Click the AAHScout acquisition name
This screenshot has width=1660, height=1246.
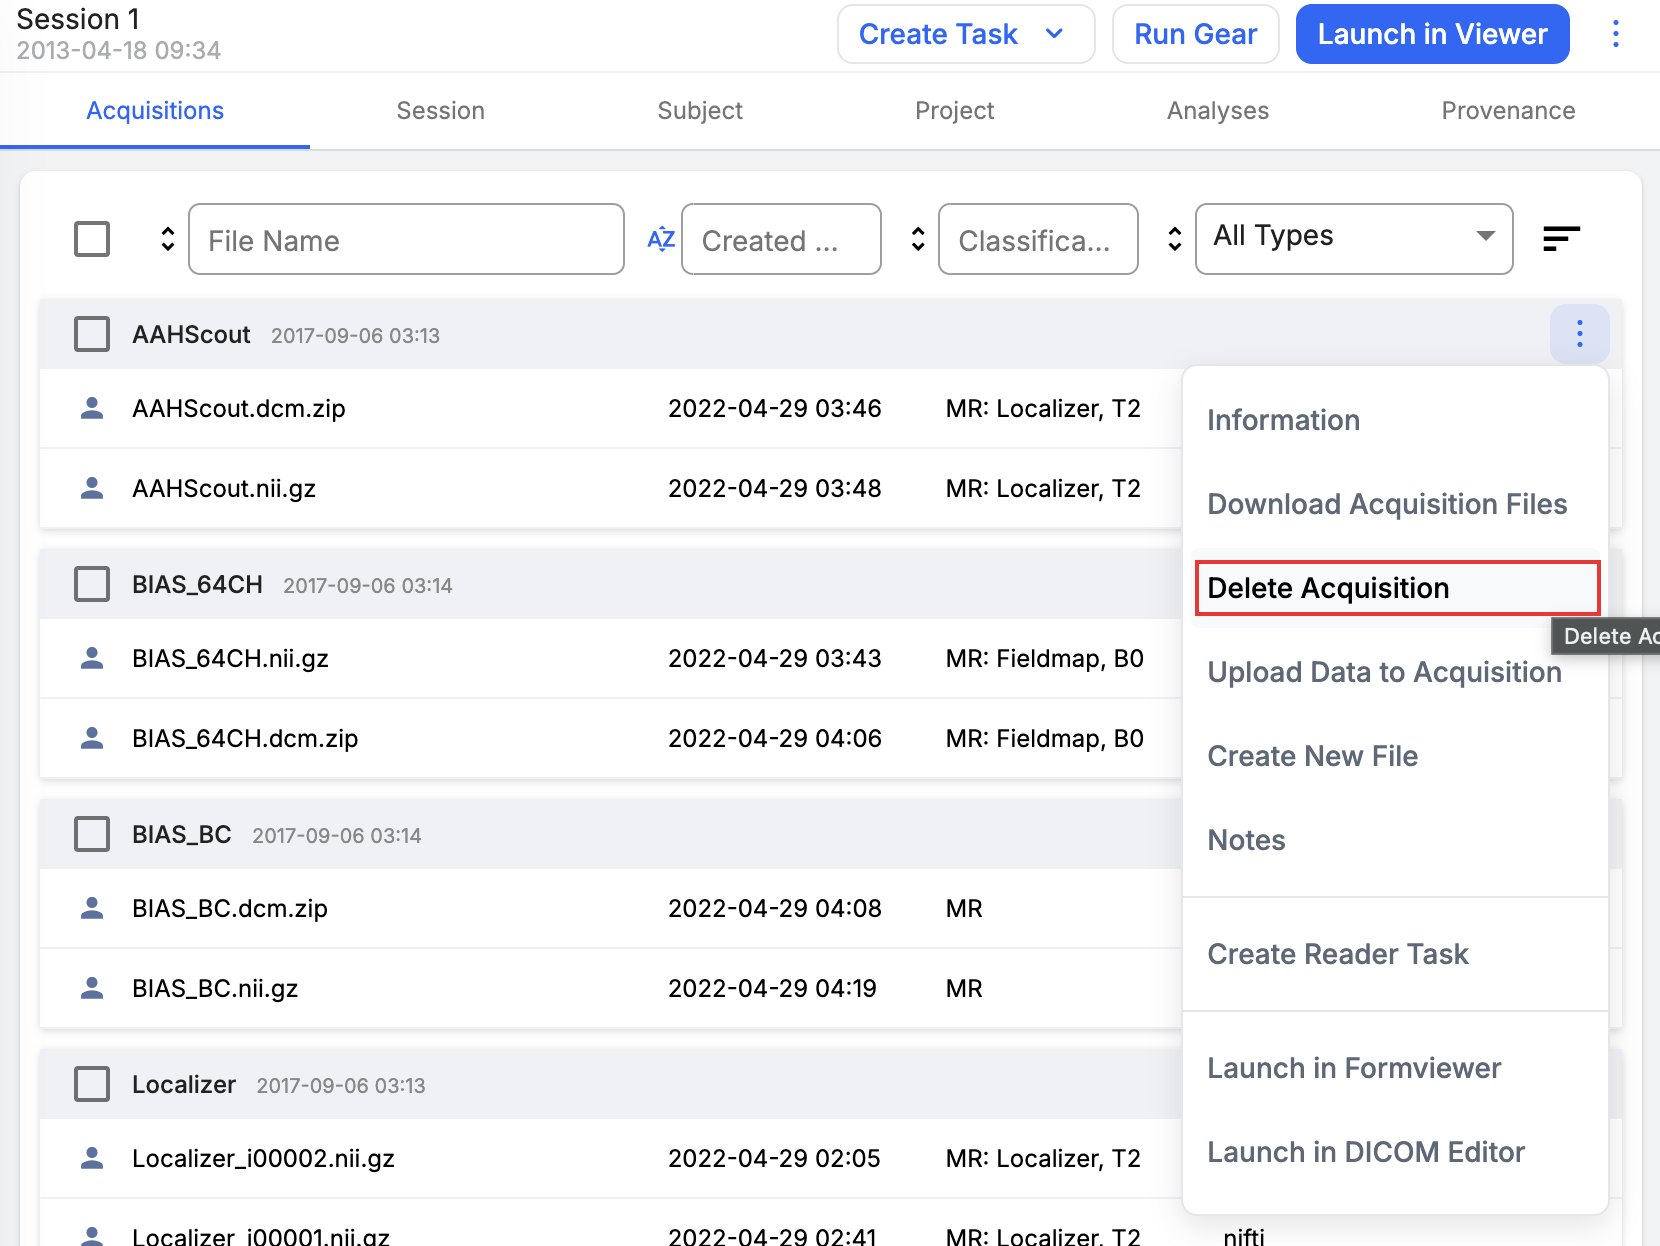pos(191,334)
